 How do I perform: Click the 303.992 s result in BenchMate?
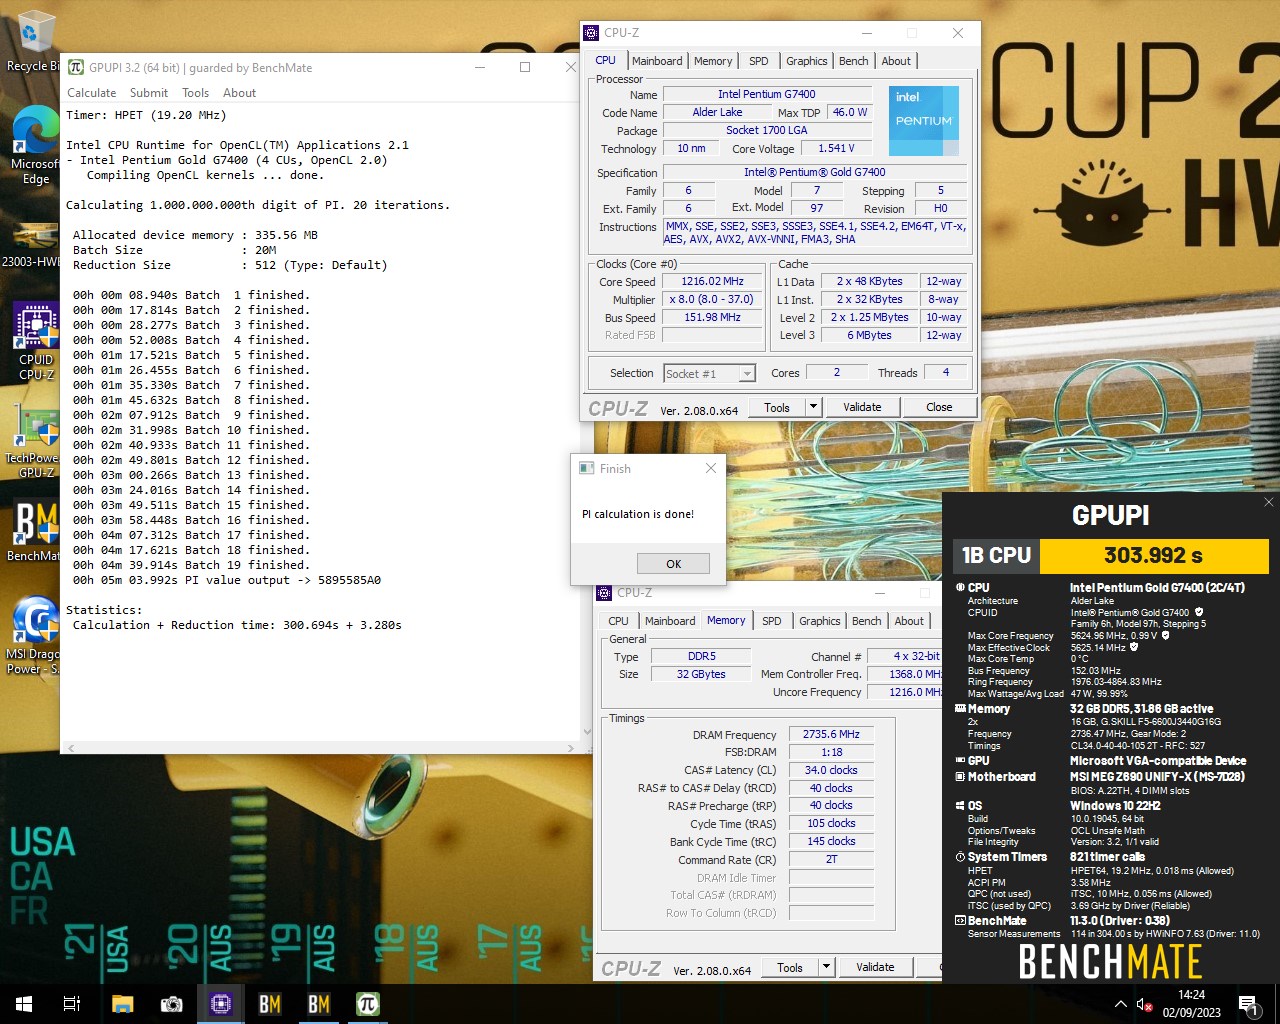(1154, 555)
